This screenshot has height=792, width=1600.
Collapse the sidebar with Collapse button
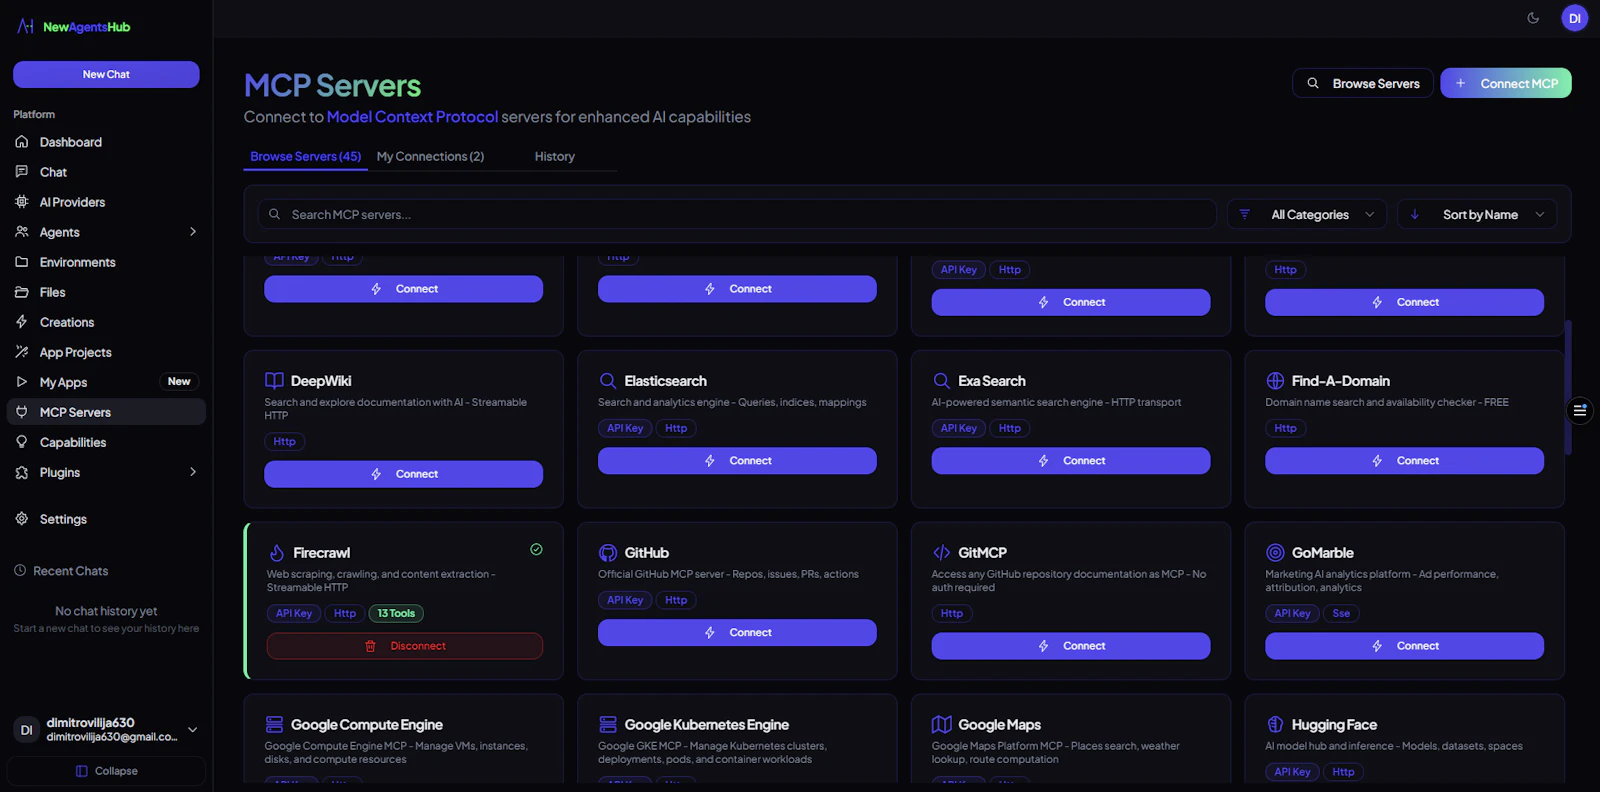(x=106, y=771)
